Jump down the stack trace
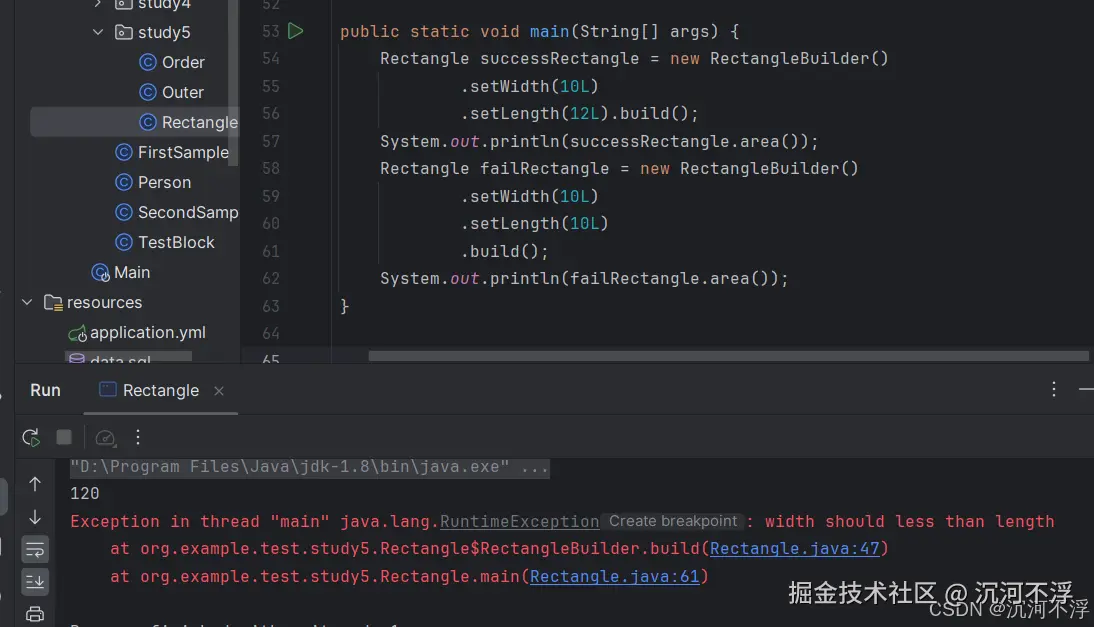 [35, 517]
